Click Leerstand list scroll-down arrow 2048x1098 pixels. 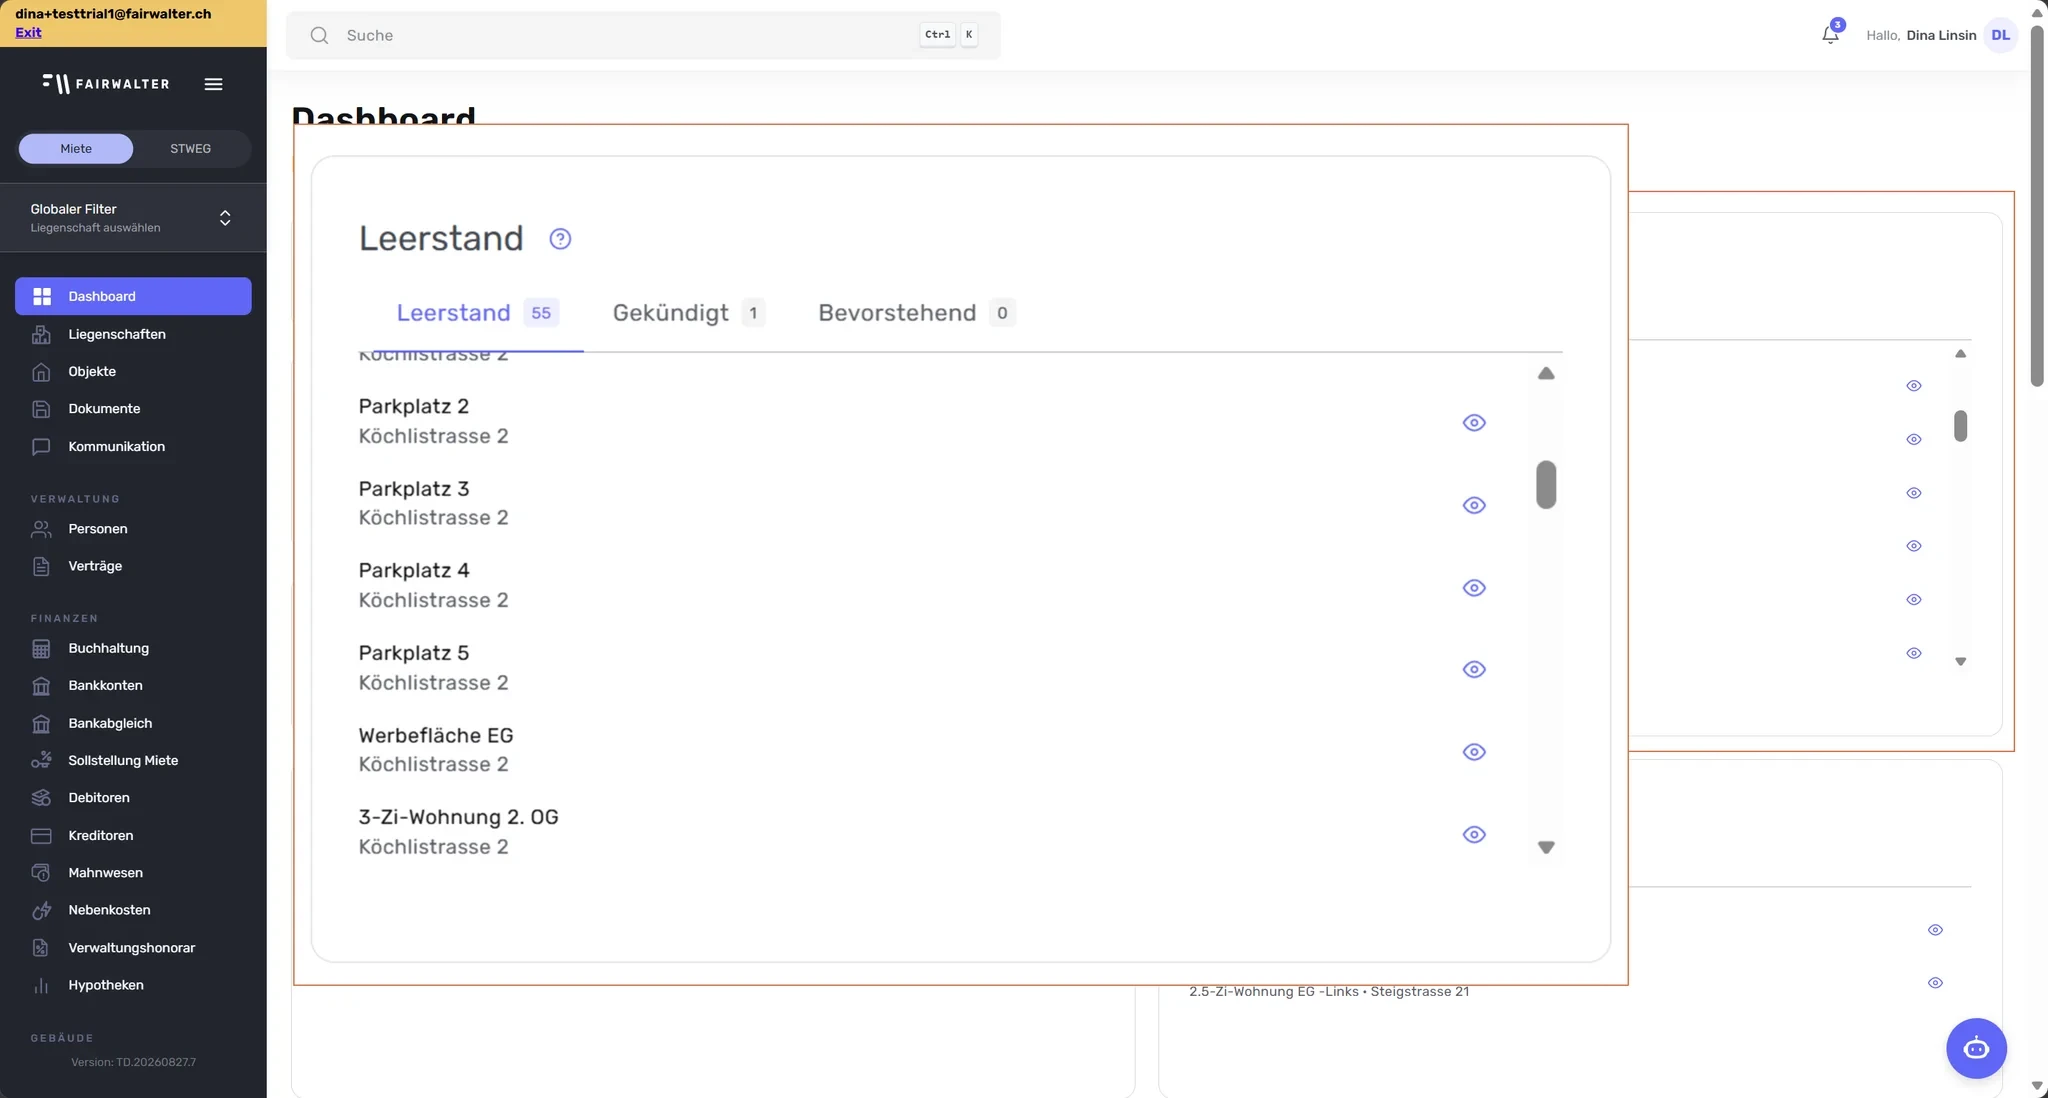coord(1546,848)
